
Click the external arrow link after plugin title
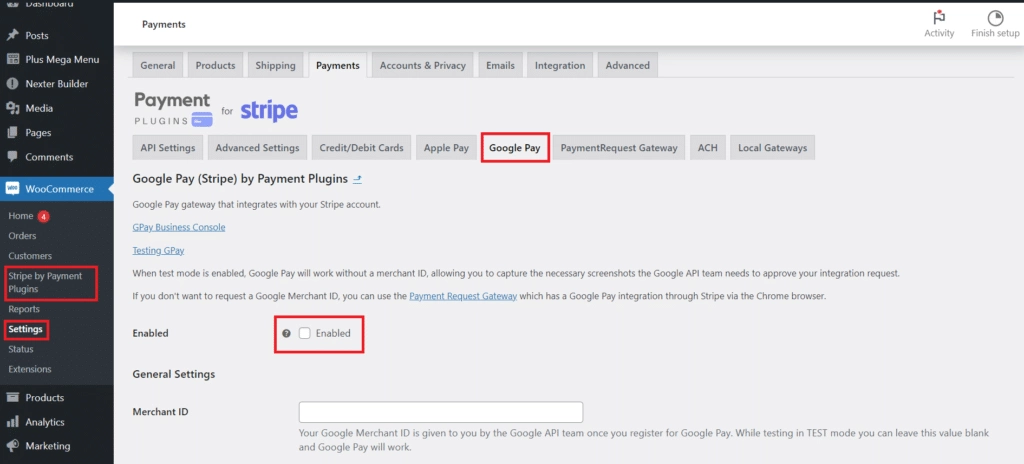point(357,178)
